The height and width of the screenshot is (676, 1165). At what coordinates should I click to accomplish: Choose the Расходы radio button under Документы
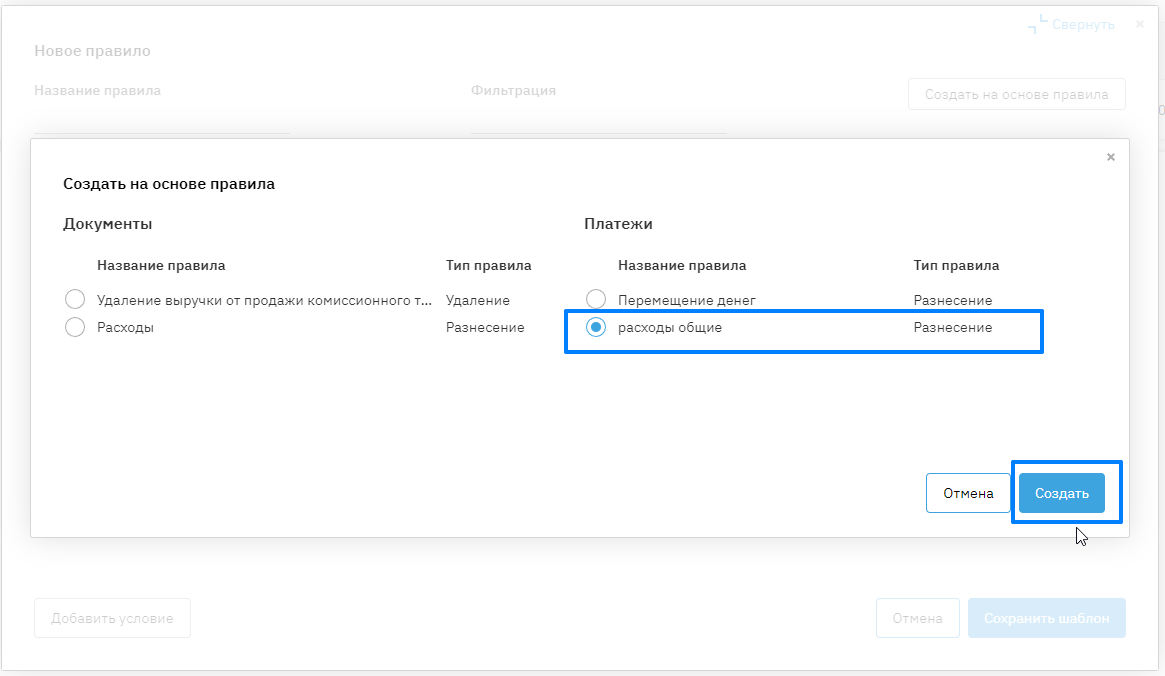coord(74,327)
